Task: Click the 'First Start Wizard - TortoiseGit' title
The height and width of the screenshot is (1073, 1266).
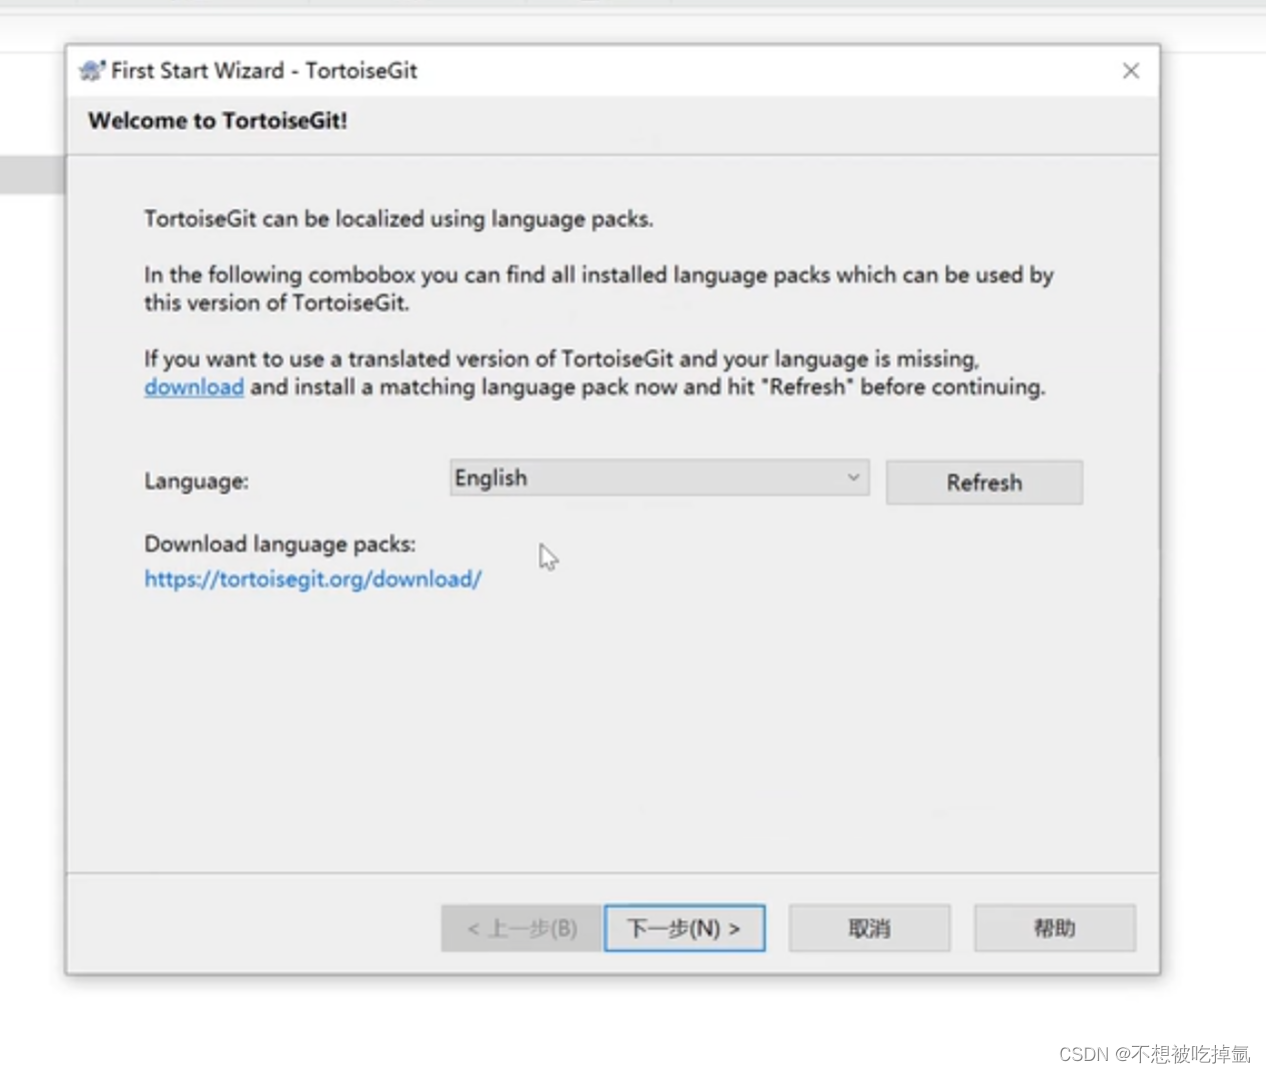Action: click(264, 71)
